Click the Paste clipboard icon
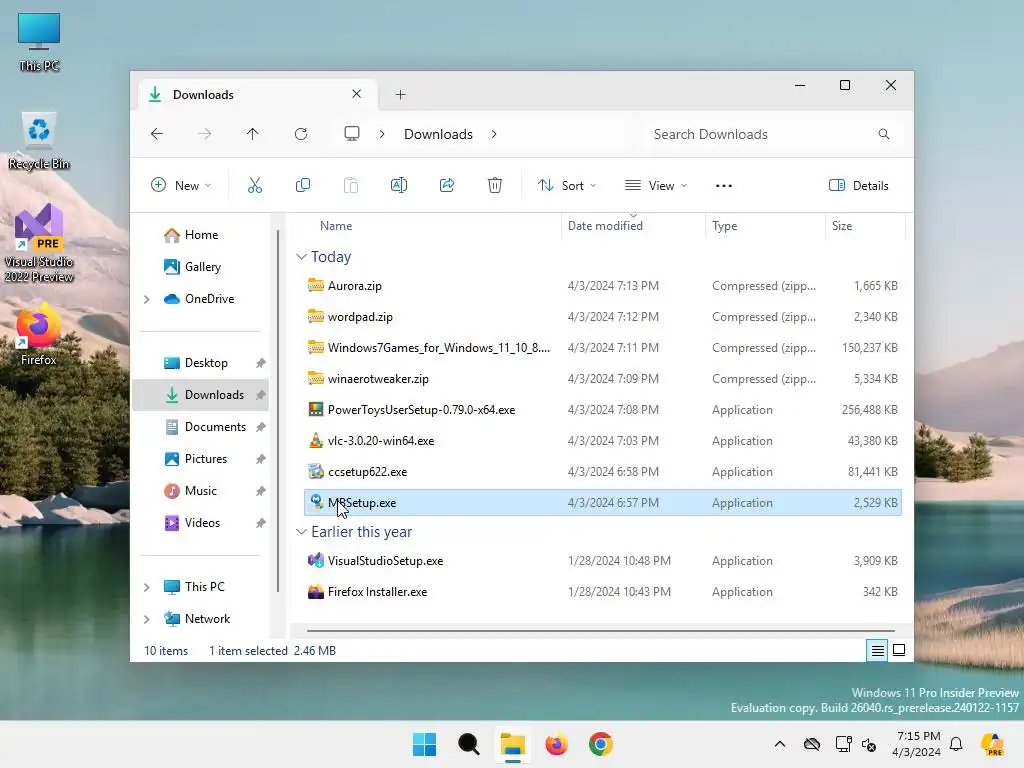The image size is (1024, 768). point(351,185)
